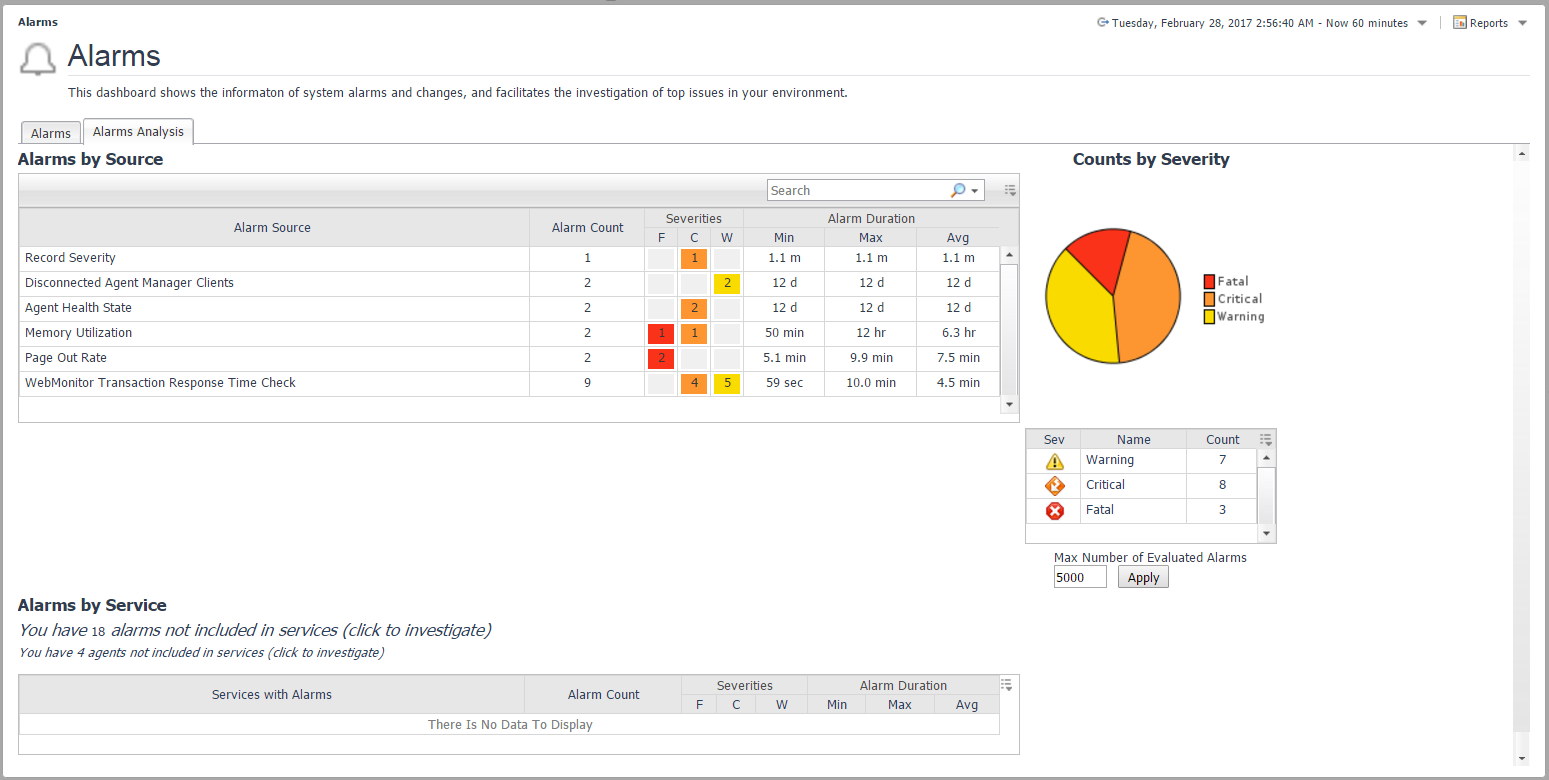Click agents not included in services link

[201, 652]
